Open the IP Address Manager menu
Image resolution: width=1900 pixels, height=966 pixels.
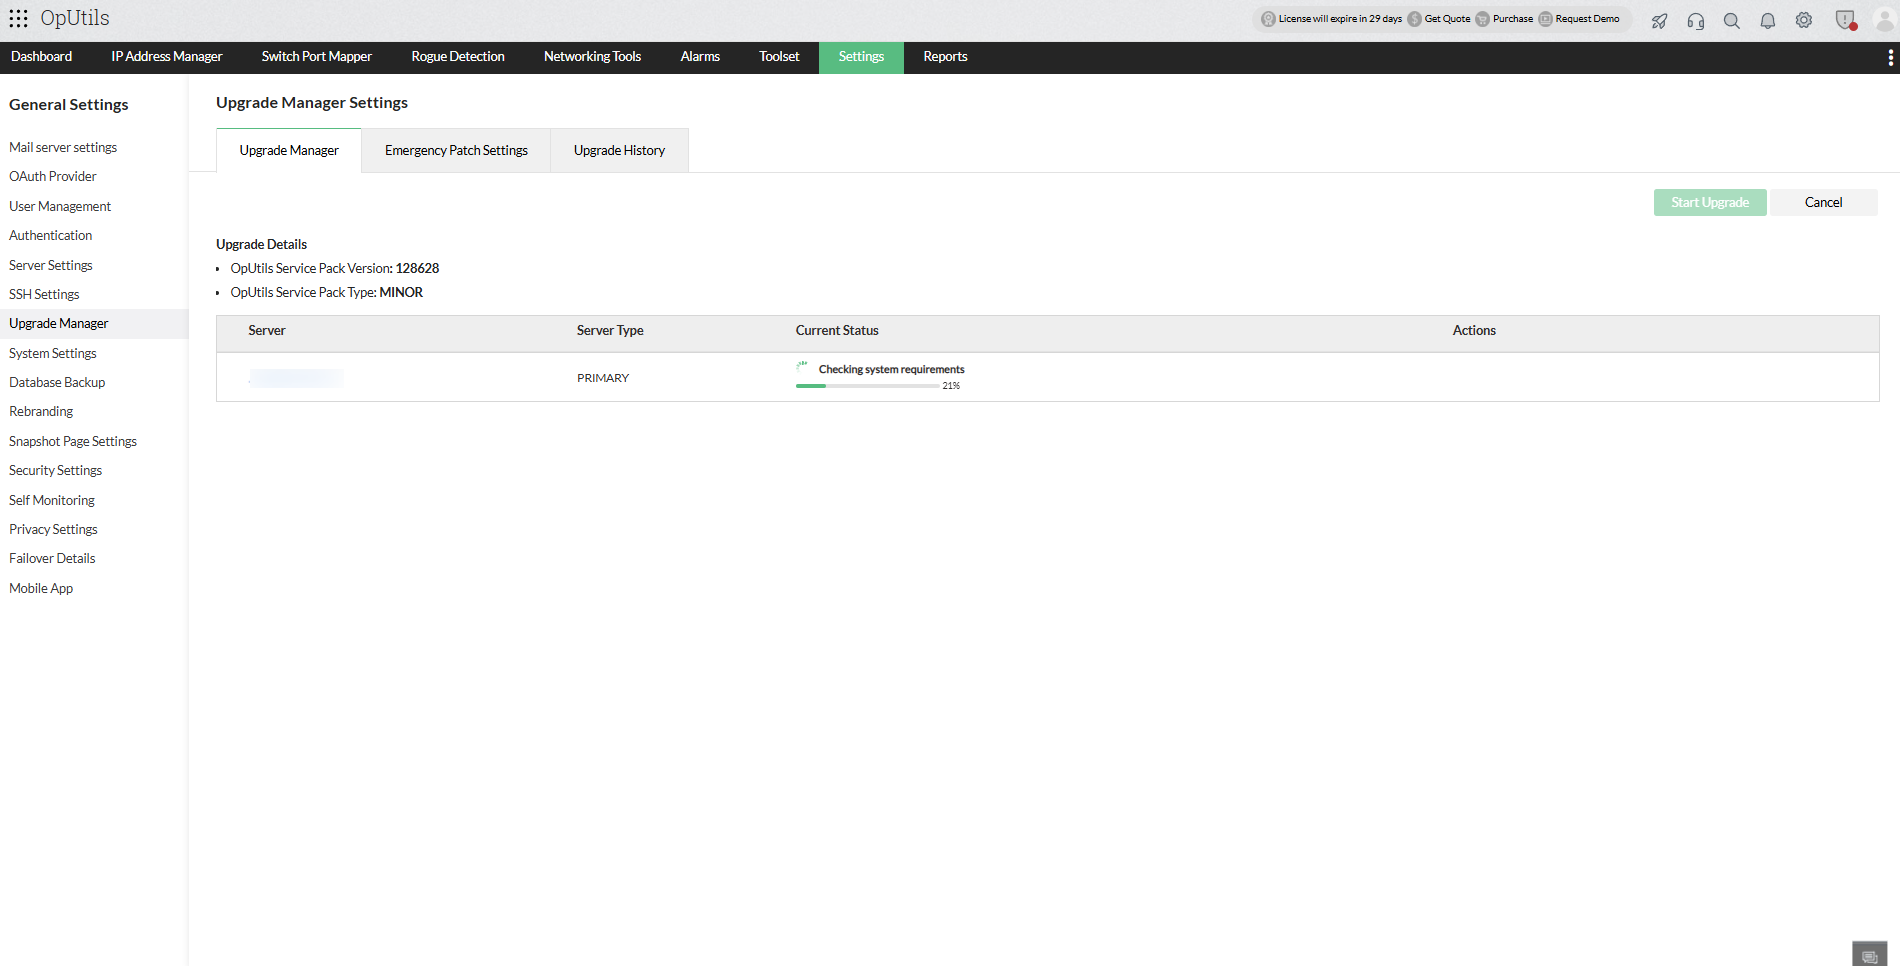click(167, 57)
